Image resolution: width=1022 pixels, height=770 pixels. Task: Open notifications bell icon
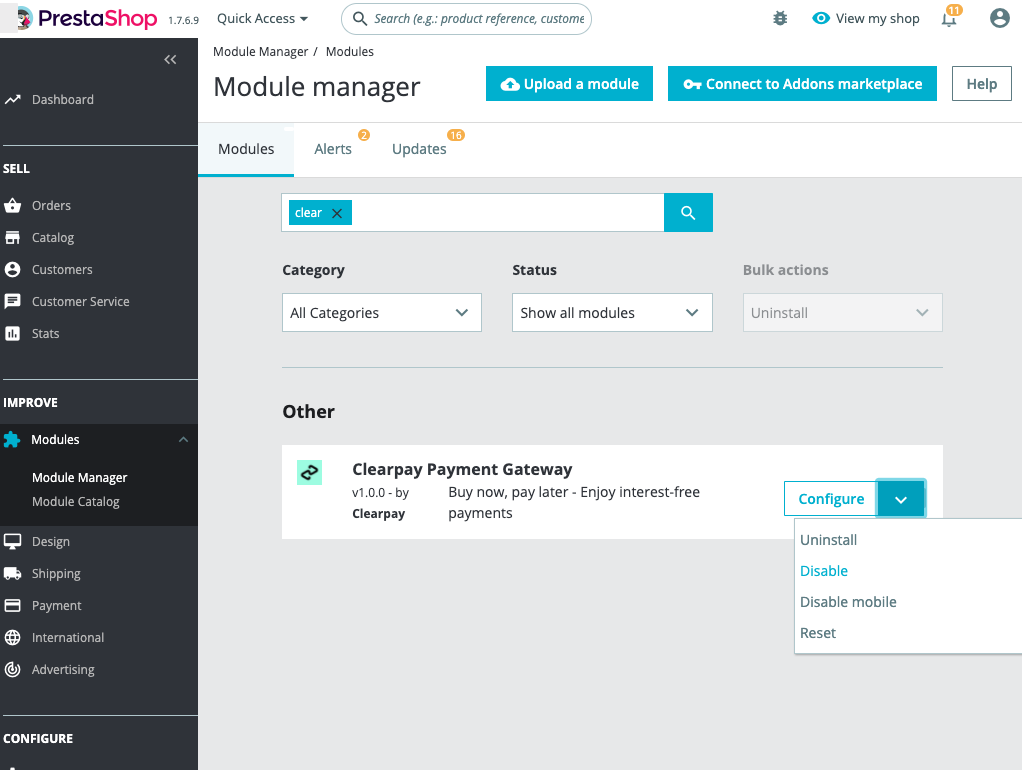[x=949, y=19]
